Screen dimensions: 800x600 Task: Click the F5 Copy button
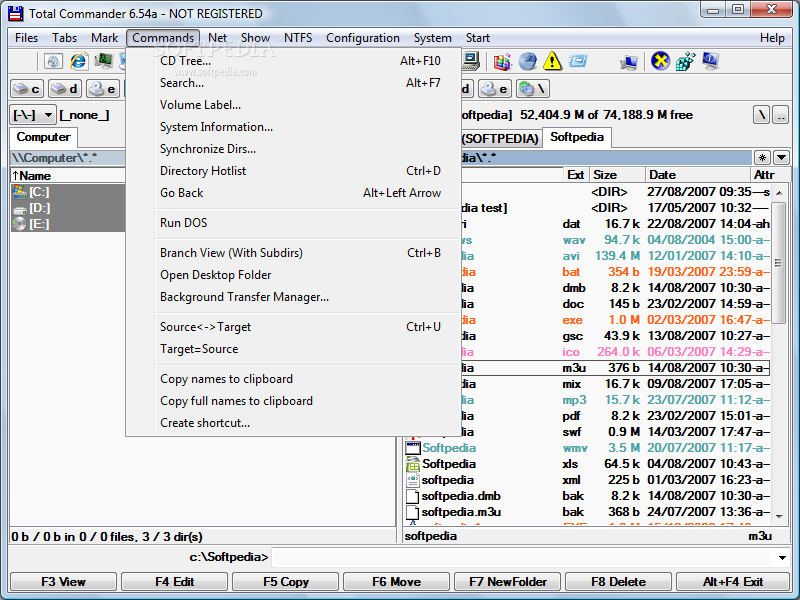coord(286,582)
